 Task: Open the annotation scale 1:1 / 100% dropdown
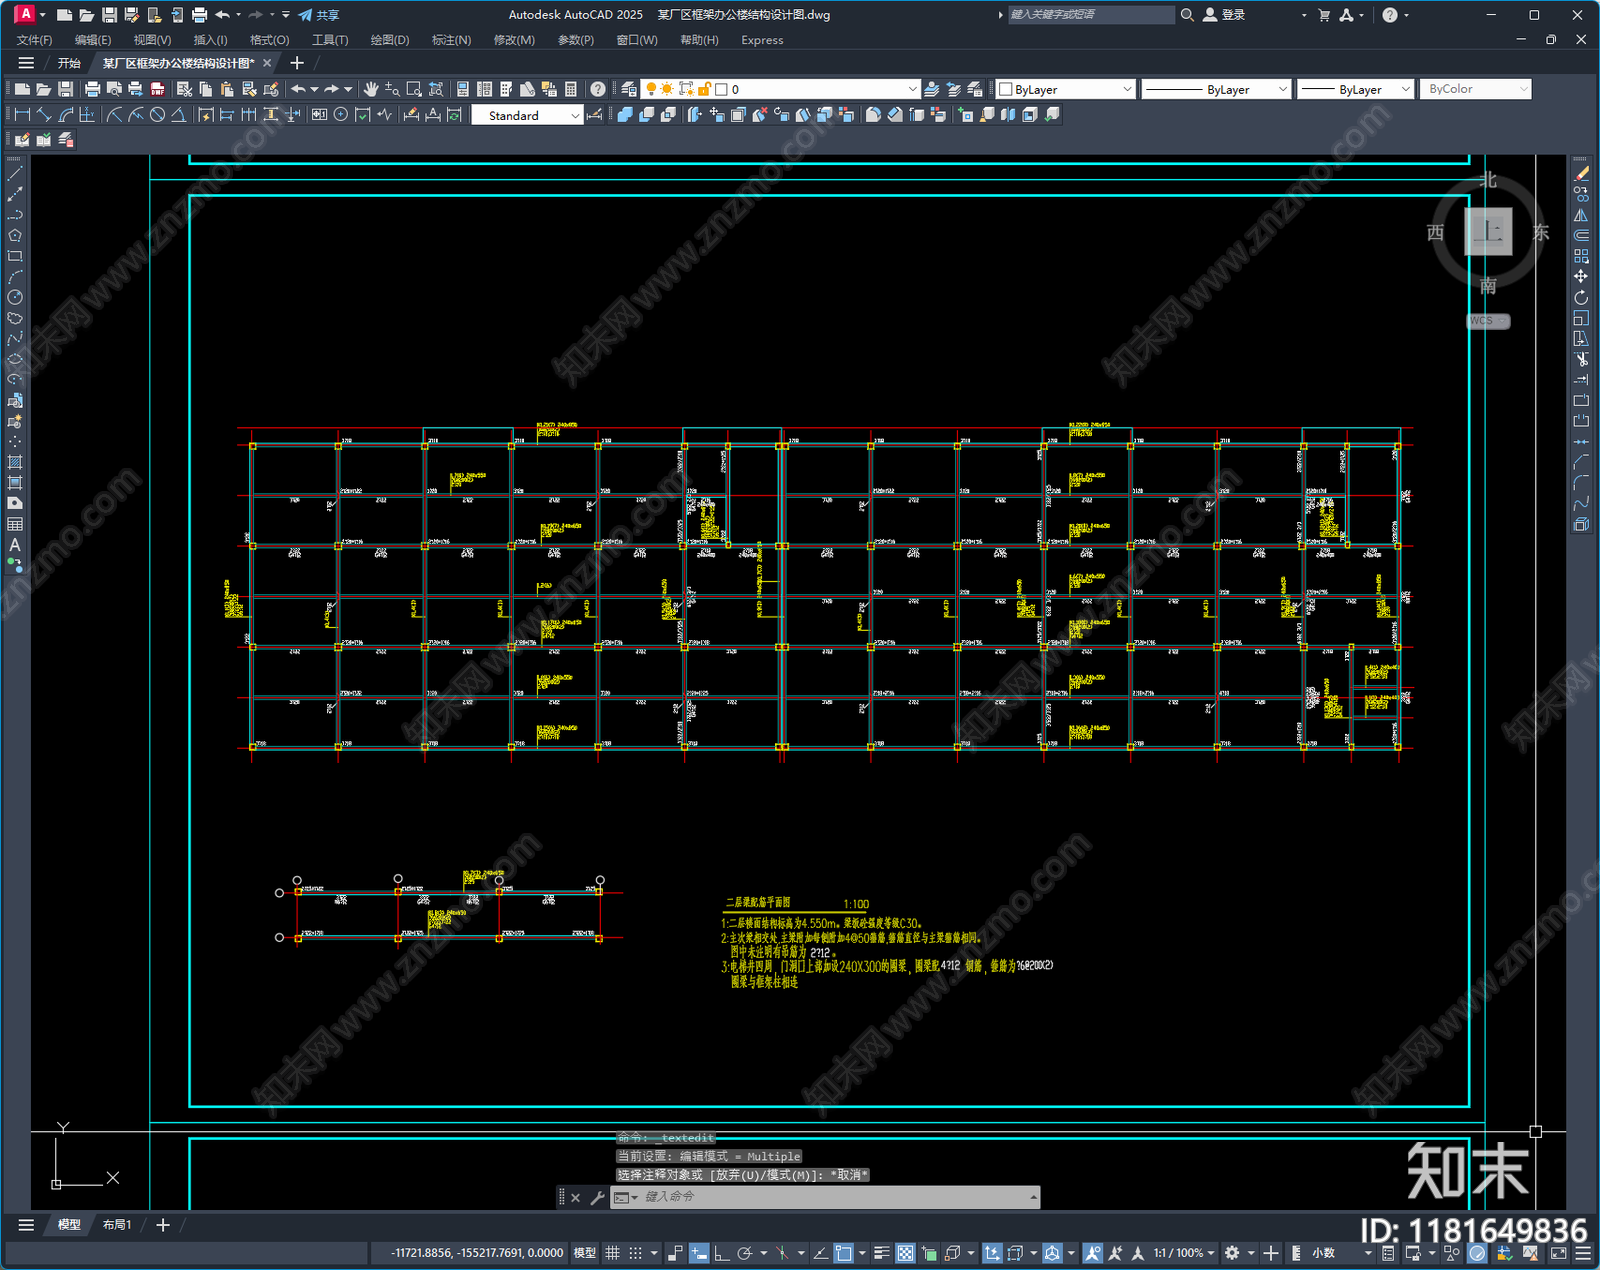tap(1184, 1253)
